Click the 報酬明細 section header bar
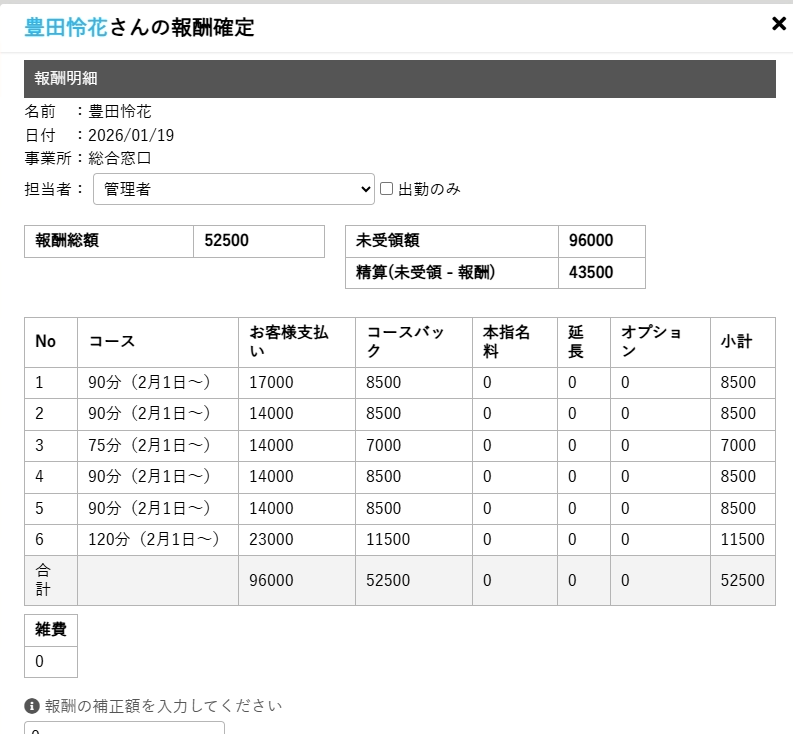The width and height of the screenshot is (793, 734). [399, 79]
